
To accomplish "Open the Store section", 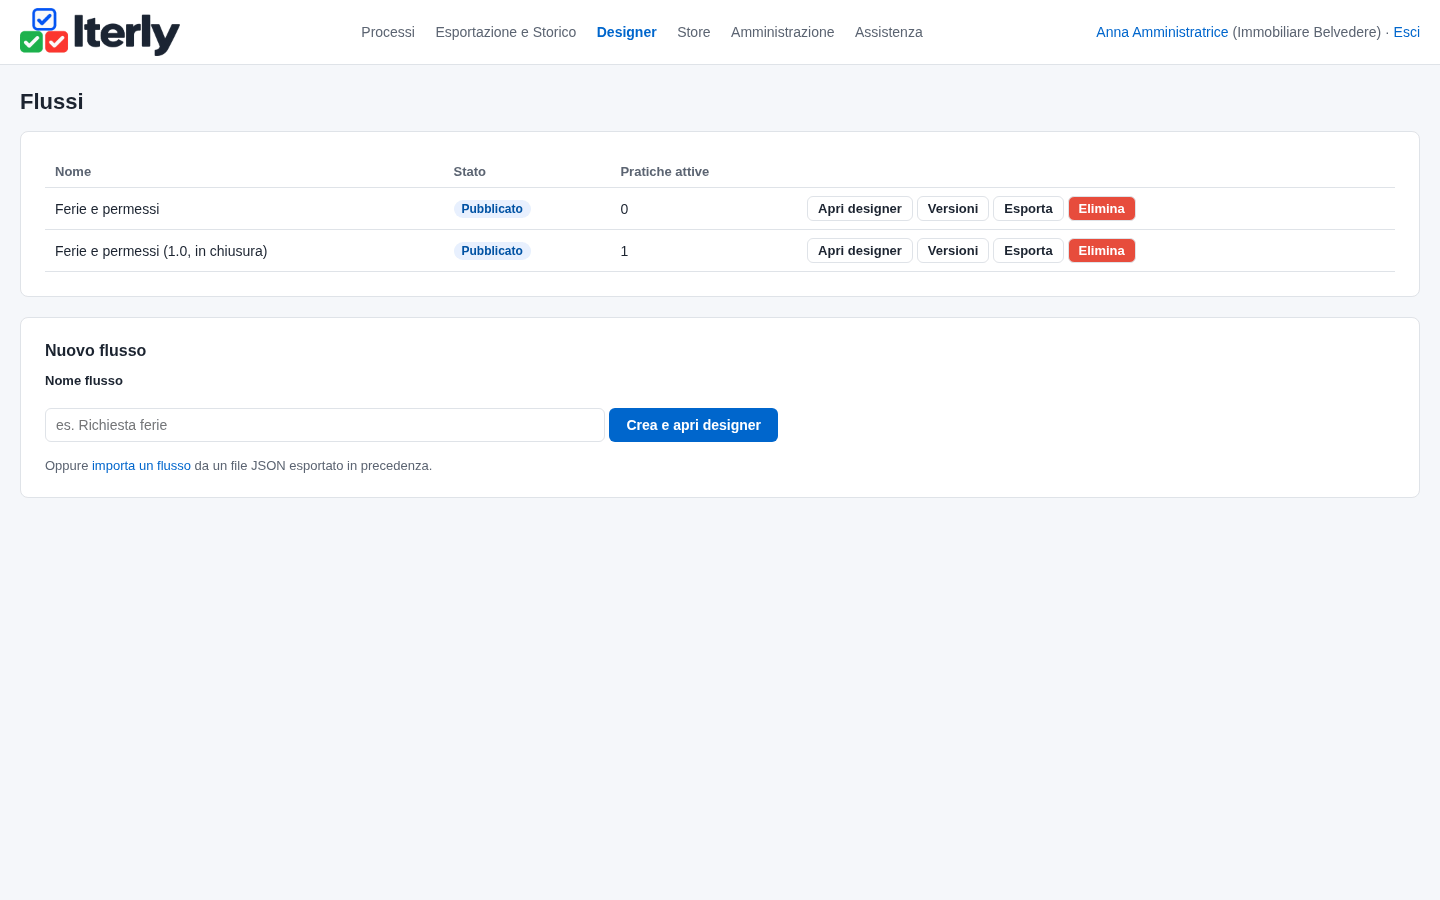I will (694, 32).
